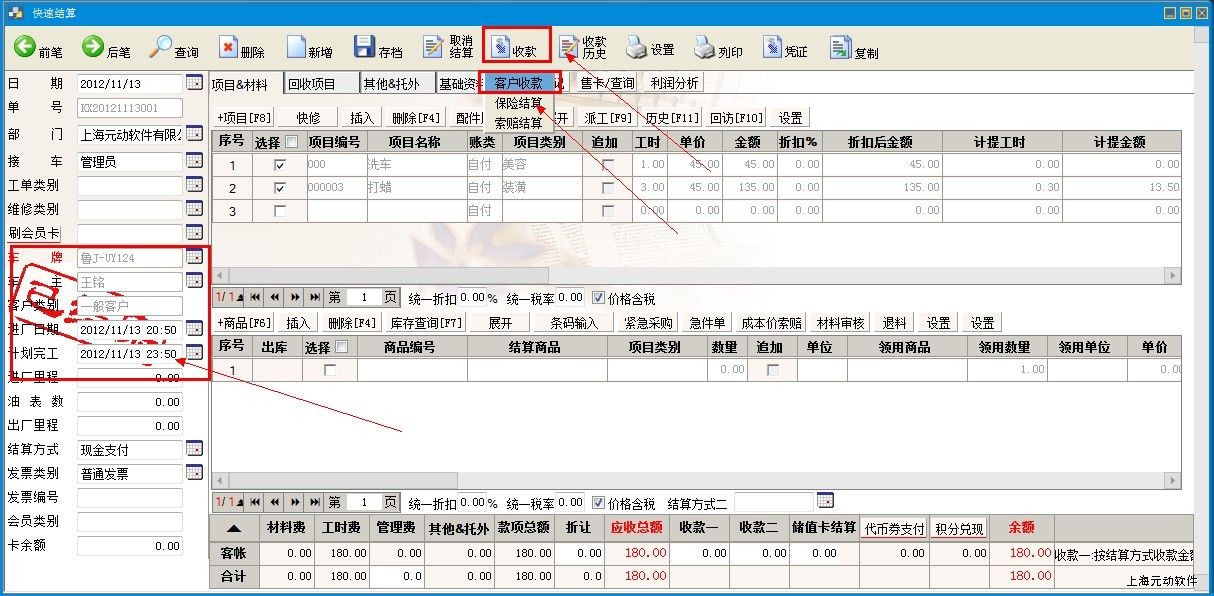The height and width of the screenshot is (596, 1214).
Task: Open the 日期 calendar picker
Action: [194, 82]
